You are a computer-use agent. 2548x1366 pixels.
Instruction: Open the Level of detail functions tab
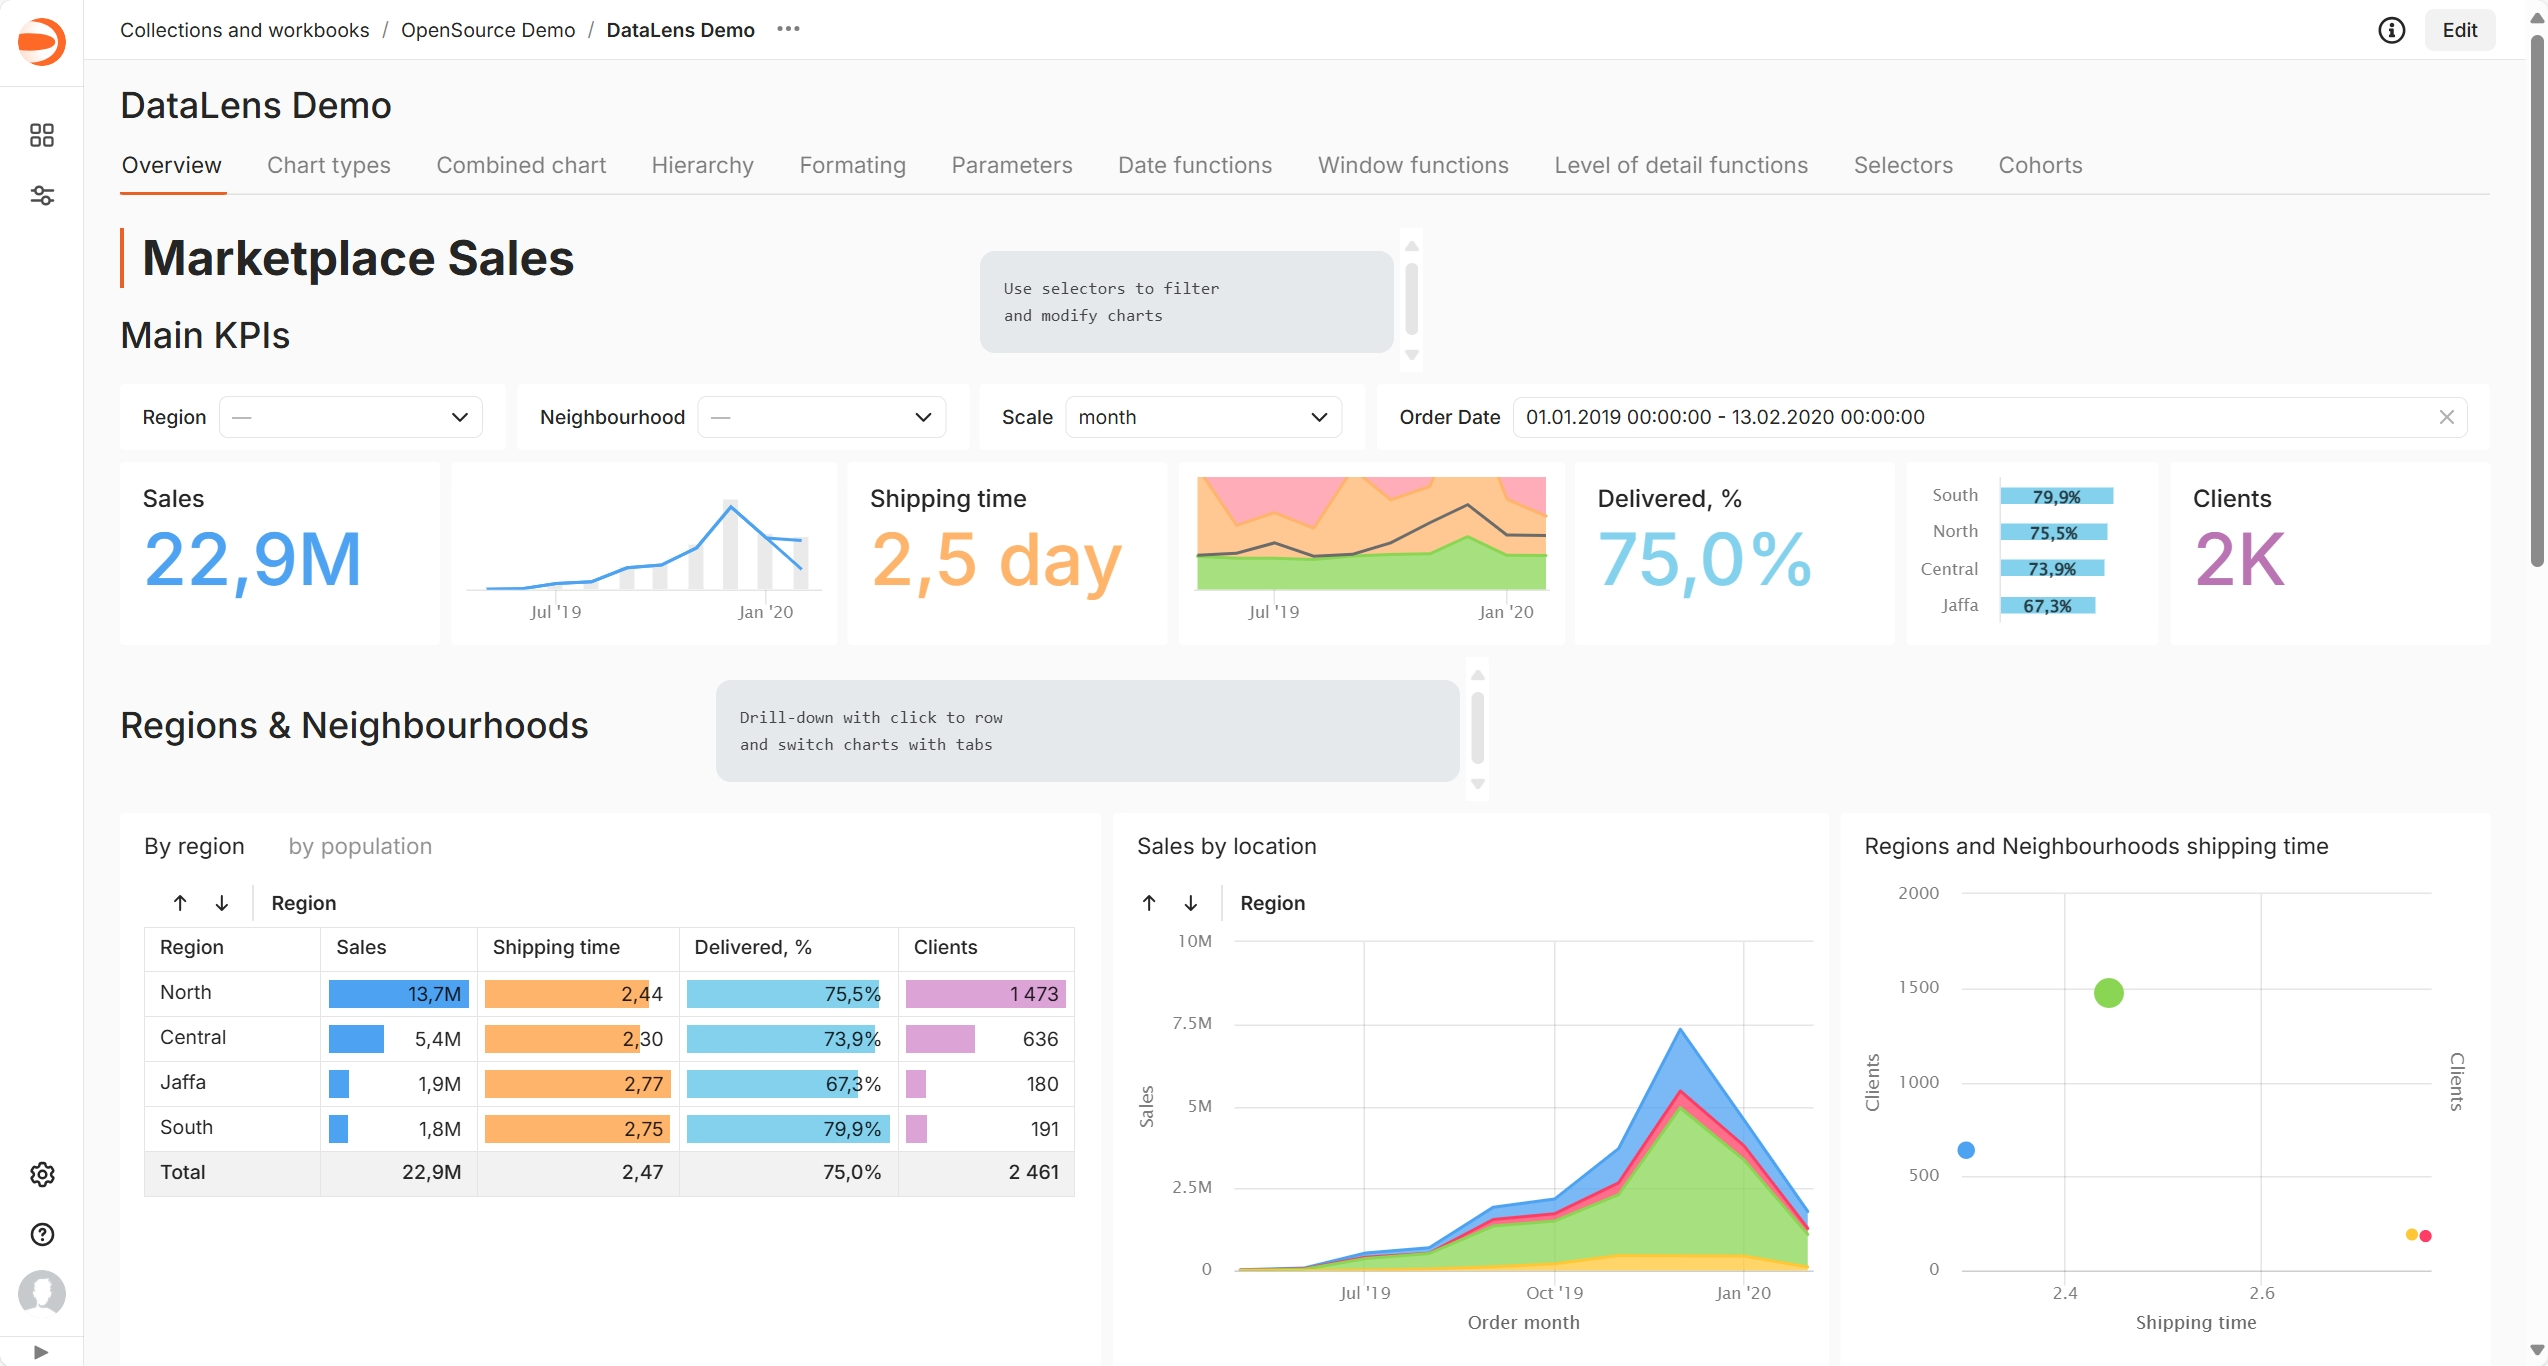1681,165
